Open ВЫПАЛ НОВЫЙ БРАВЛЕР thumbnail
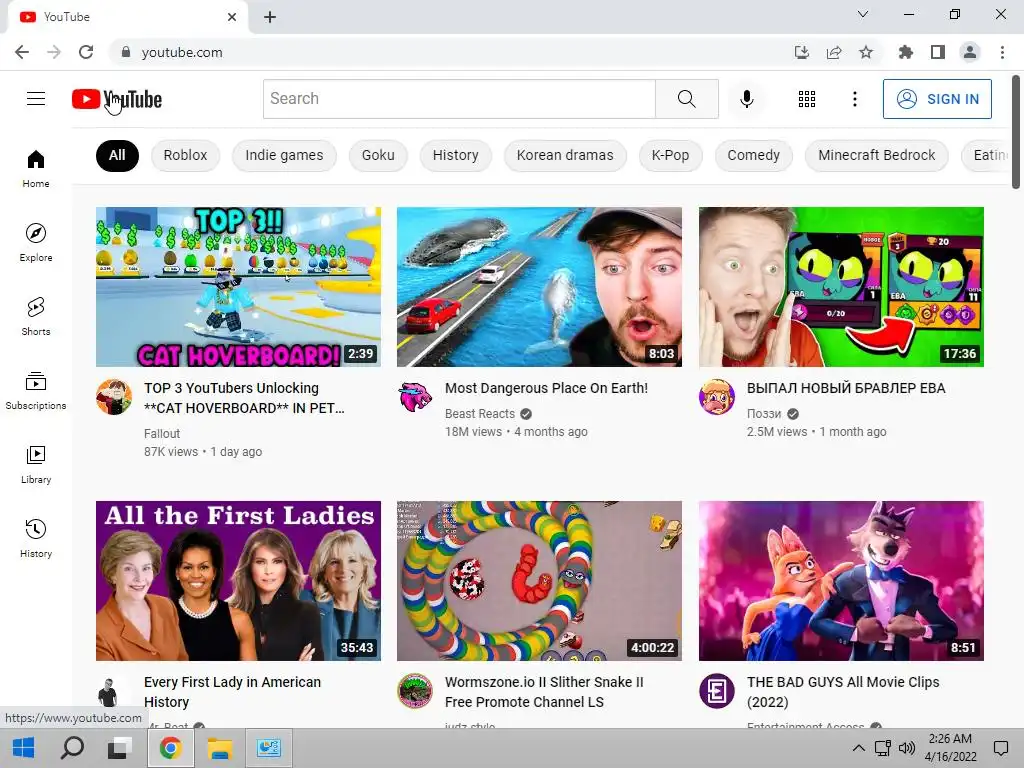This screenshot has height=768, width=1024. [841, 287]
